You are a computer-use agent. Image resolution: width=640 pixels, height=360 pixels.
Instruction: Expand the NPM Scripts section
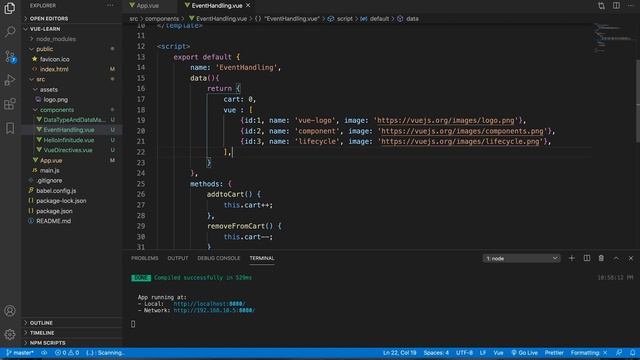[71, 343]
